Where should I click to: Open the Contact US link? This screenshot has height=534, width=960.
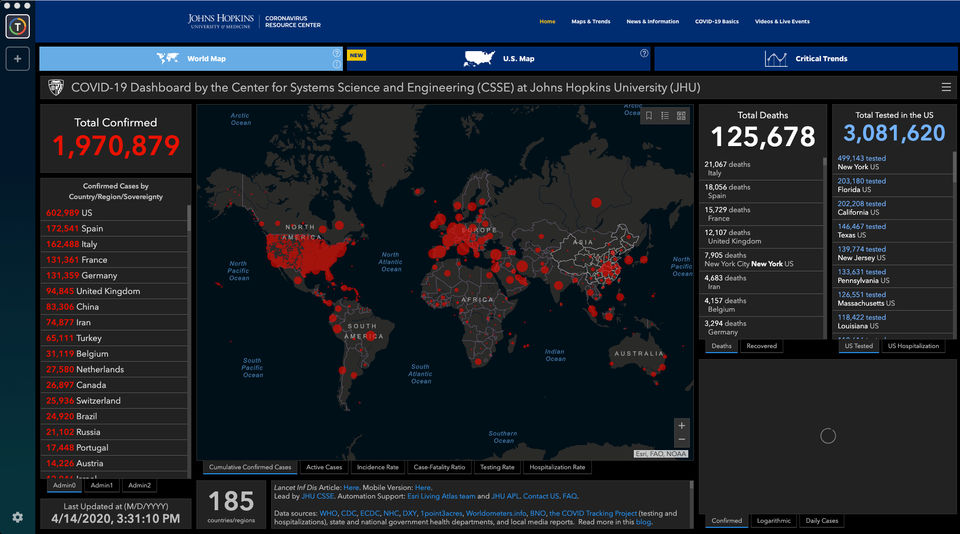[x=541, y=496]
